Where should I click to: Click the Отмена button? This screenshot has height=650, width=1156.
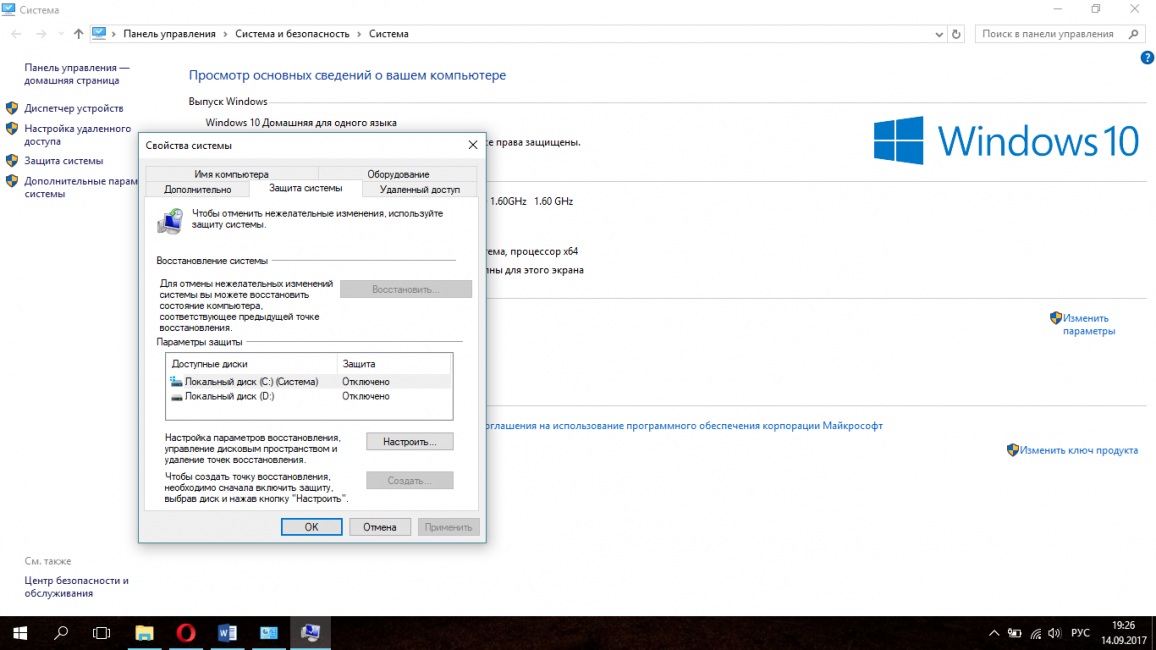[x=380, y=527]
